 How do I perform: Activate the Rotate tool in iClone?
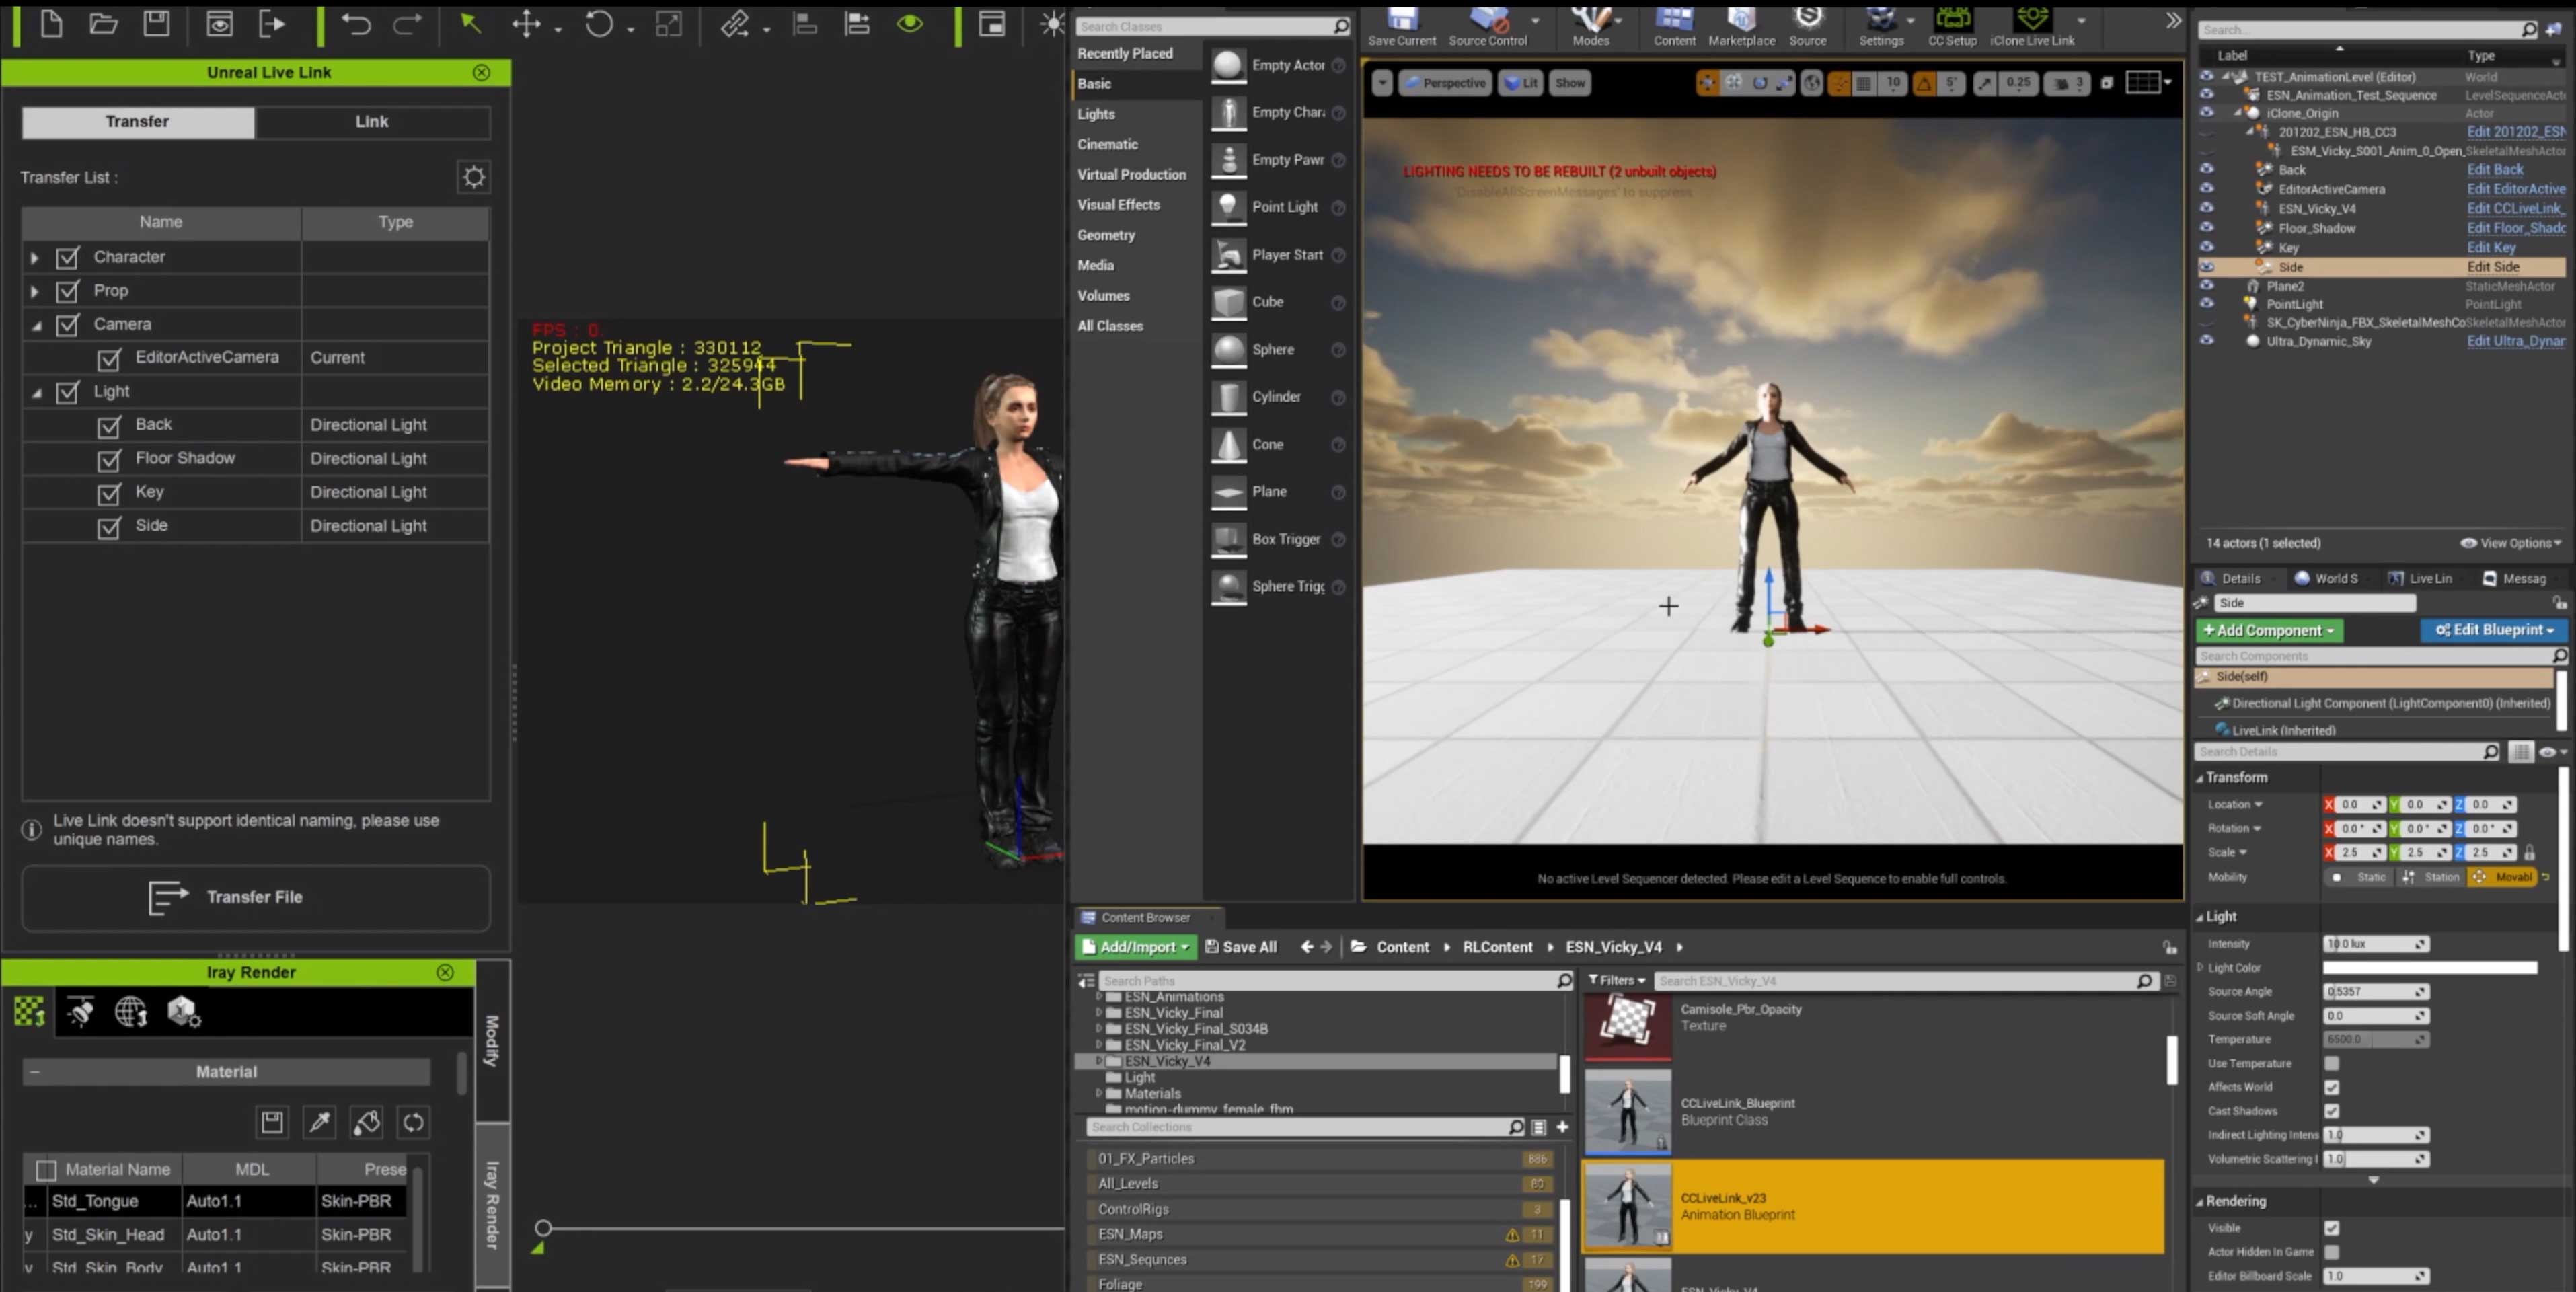[x=599, y=24]
